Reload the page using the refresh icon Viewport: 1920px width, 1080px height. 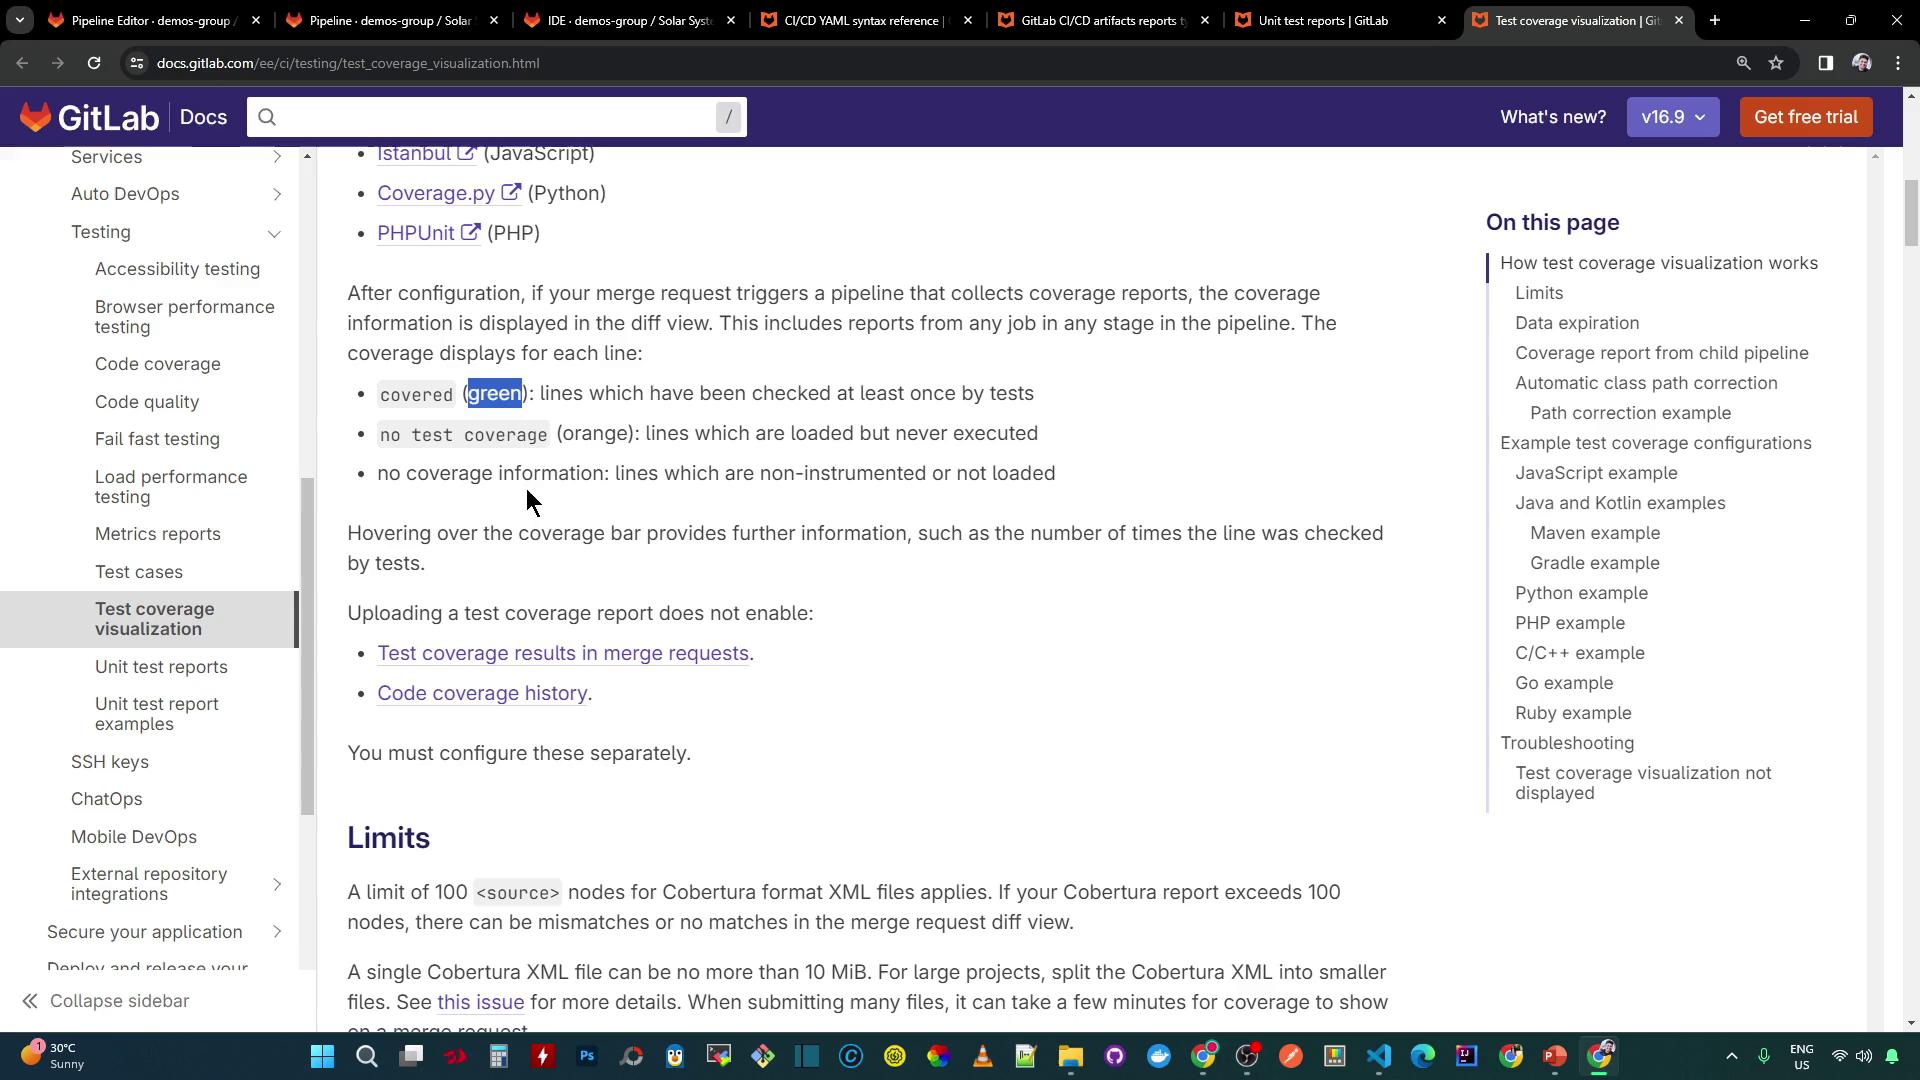(94, 63)
